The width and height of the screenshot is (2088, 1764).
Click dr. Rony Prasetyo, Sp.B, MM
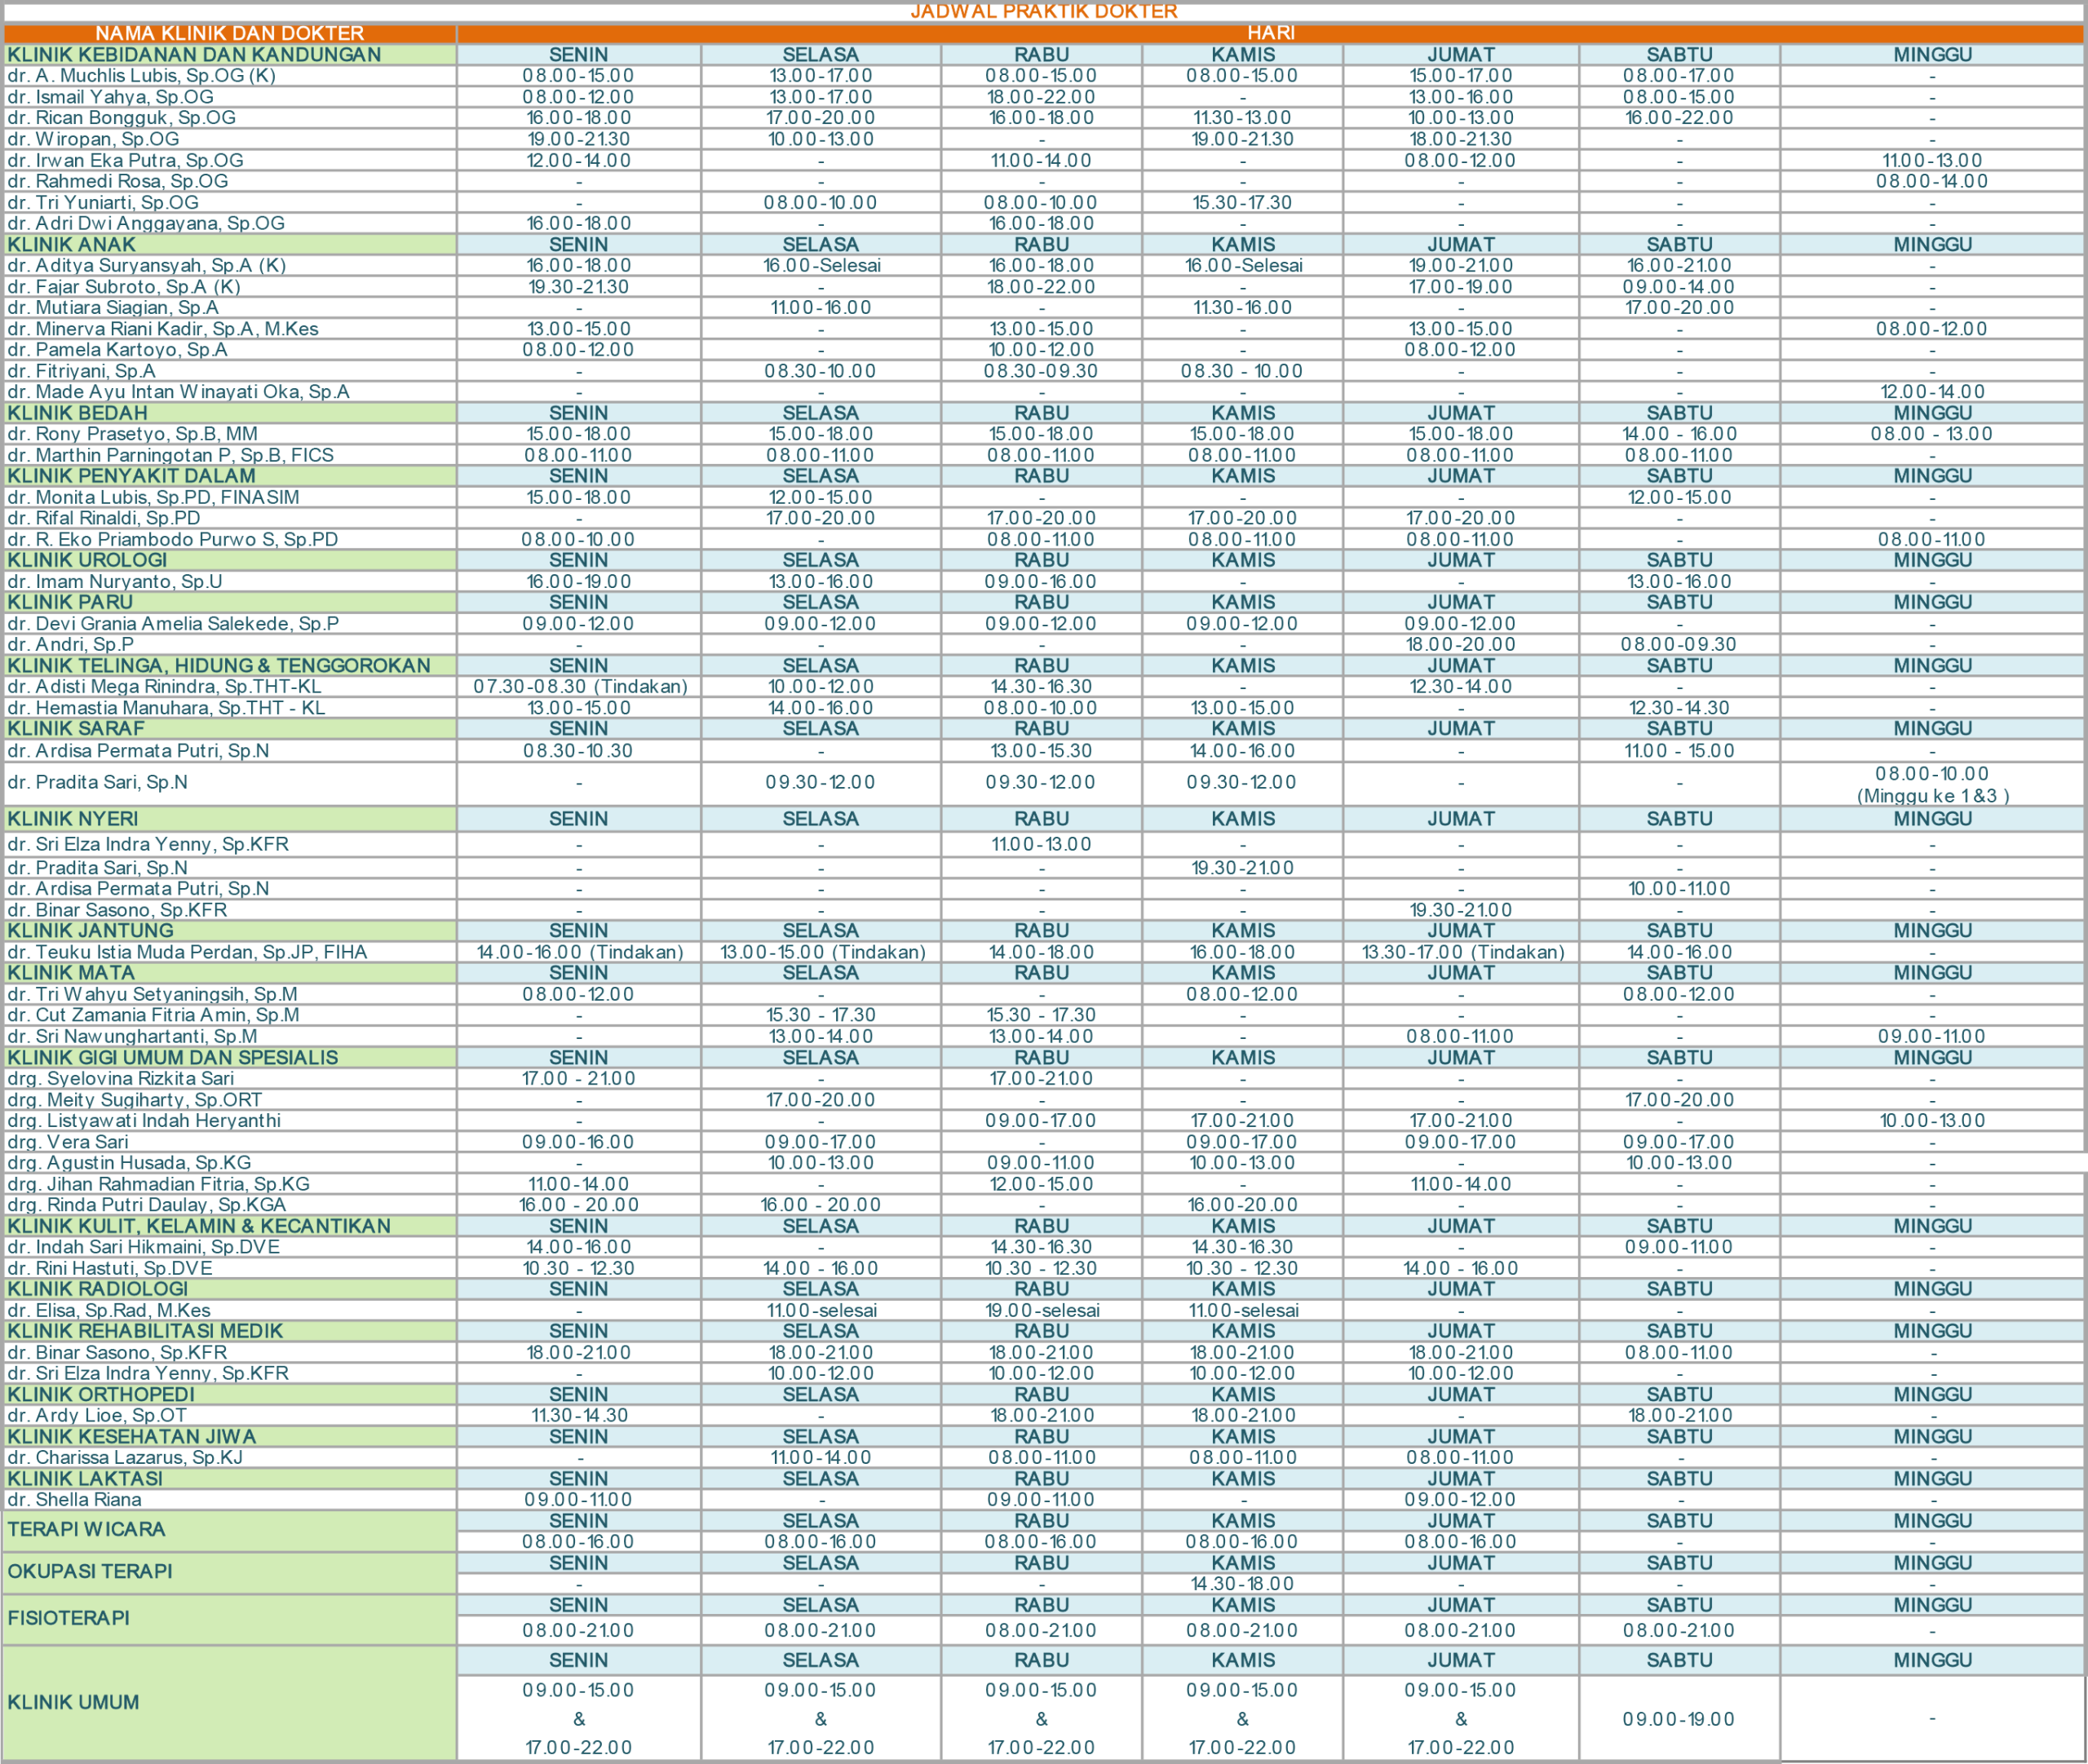[132, 434]
